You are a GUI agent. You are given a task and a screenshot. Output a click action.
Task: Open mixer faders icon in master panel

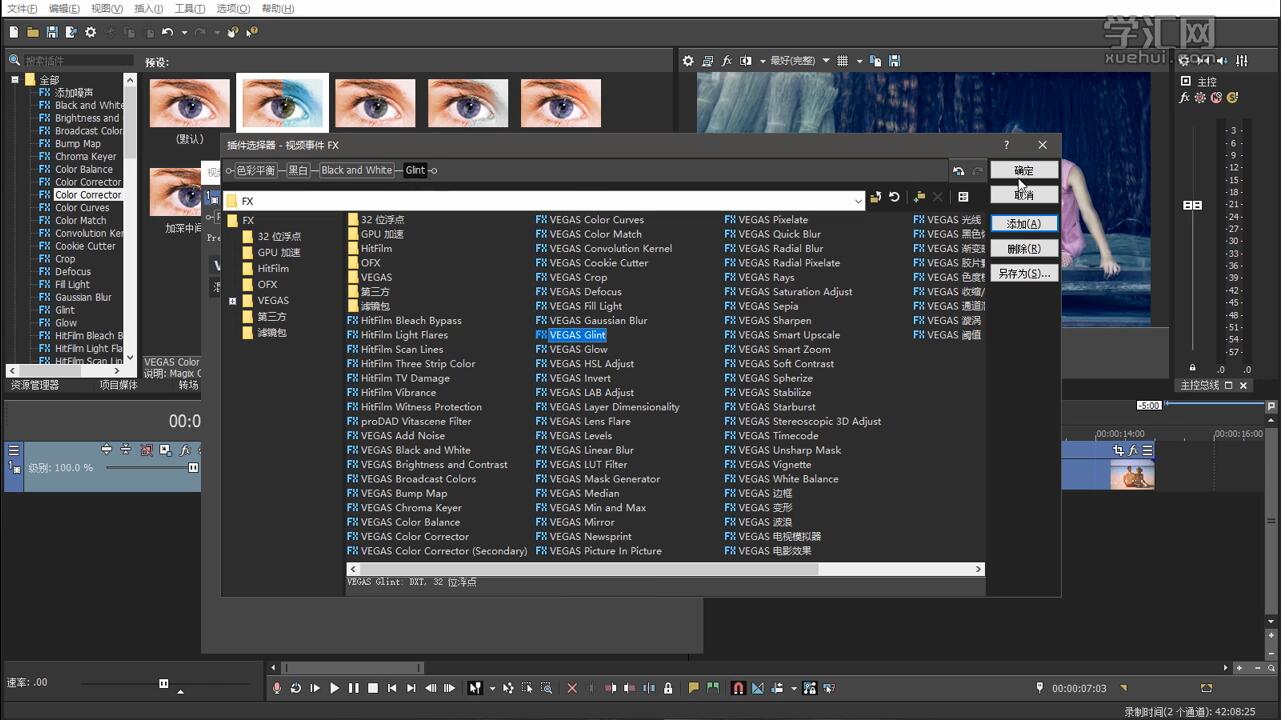[1242, 61]
